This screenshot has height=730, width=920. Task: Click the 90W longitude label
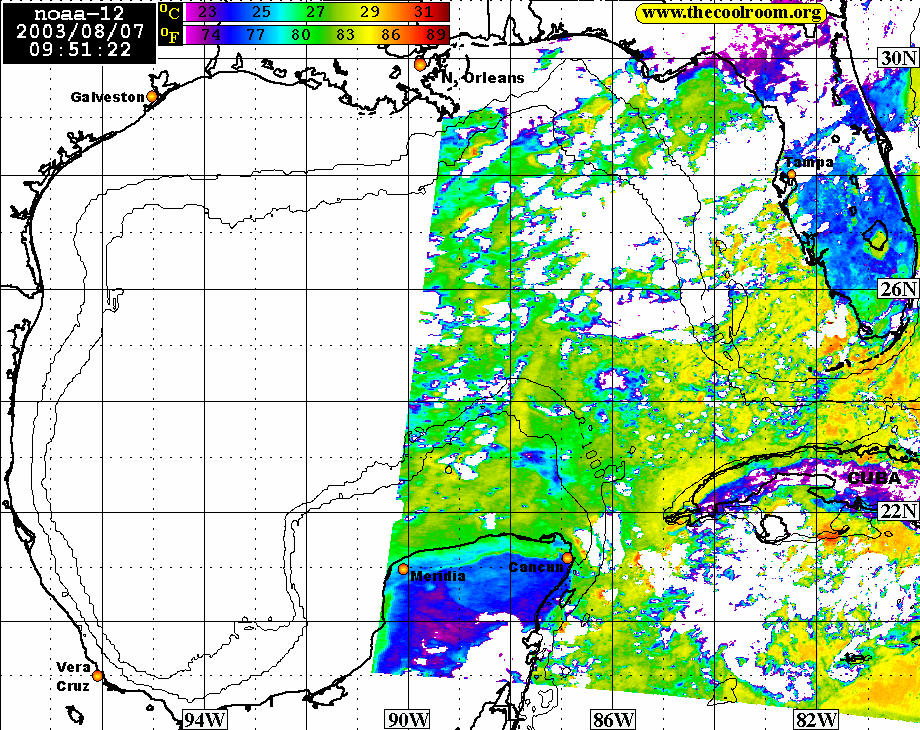click(408, 719)
